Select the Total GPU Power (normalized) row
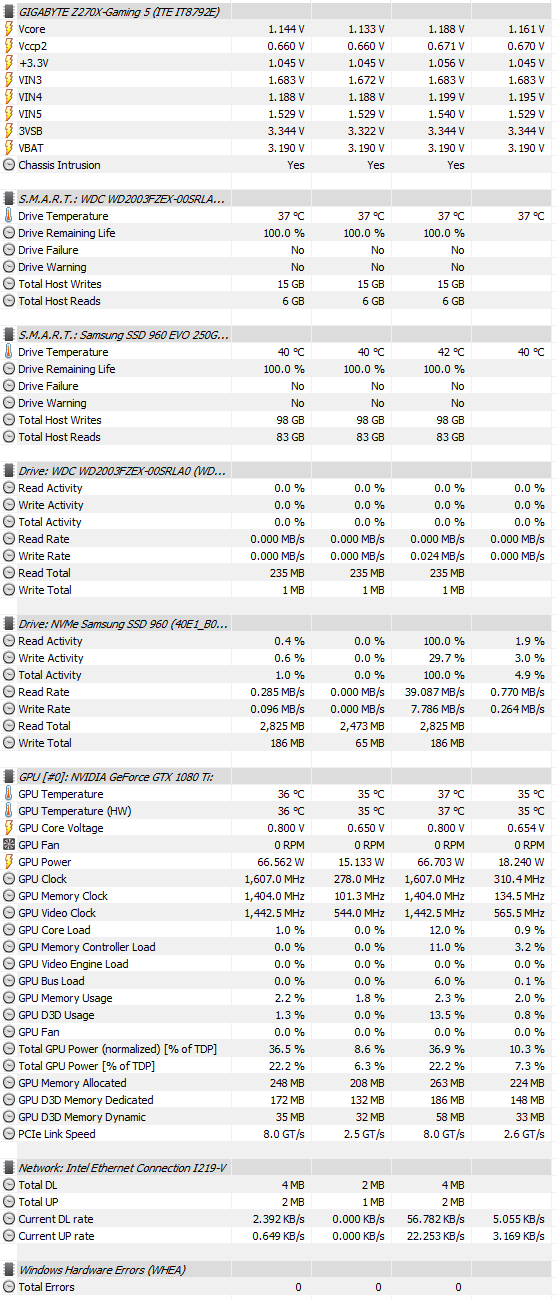The width and height of the screenshot is (557, 1299). pos(276,1049)
